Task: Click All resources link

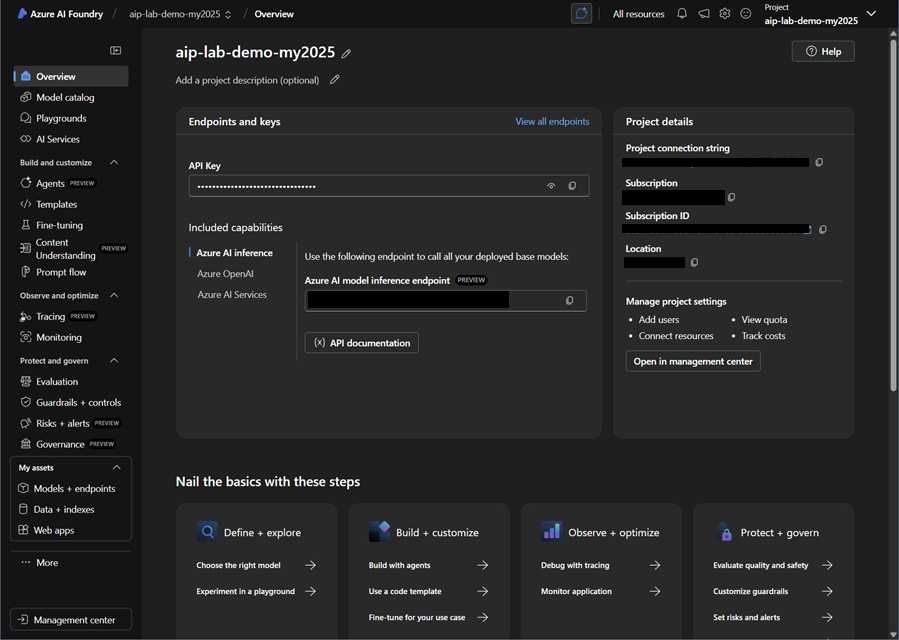Action: 639,14
